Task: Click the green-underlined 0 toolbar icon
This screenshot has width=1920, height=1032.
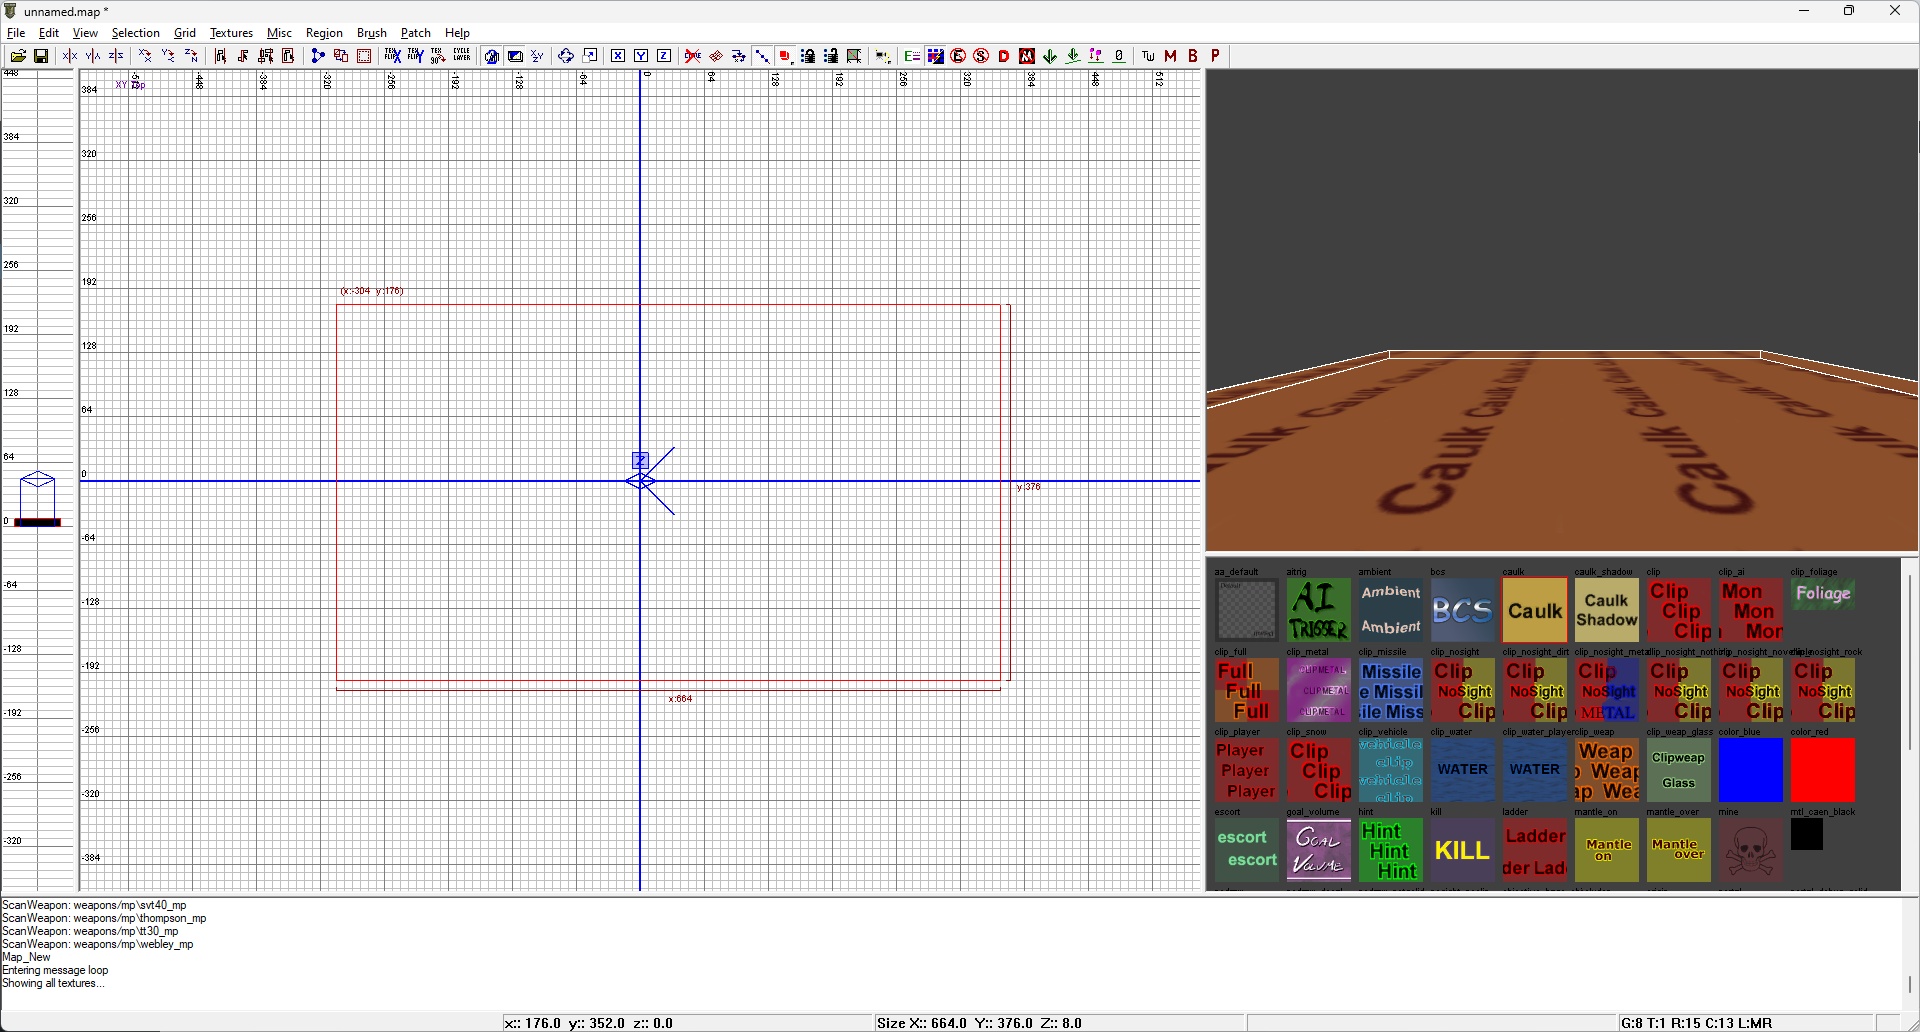Action: (x=1120, y=57)
